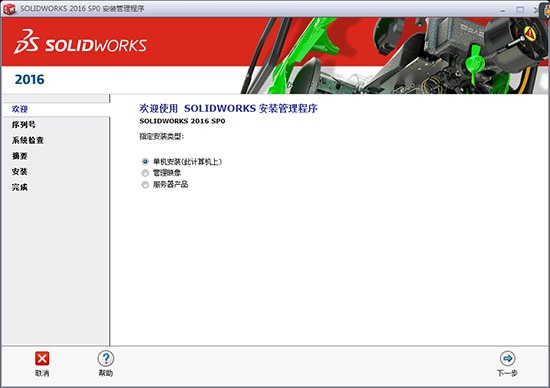This screenshot has height=388, width=550.
Task: Click the 帮助 label under help
Action: tap(106, 373)
